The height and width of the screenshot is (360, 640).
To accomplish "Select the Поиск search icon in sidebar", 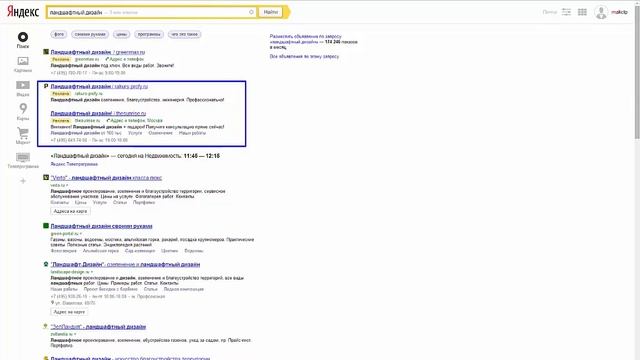I will (x=23, y=37).
